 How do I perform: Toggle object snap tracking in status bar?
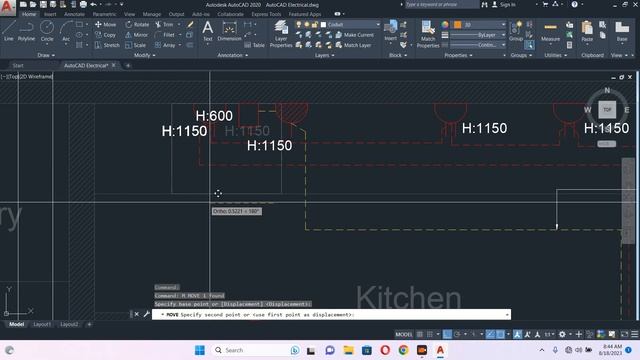pyautogui.click(x=490, y=334)
